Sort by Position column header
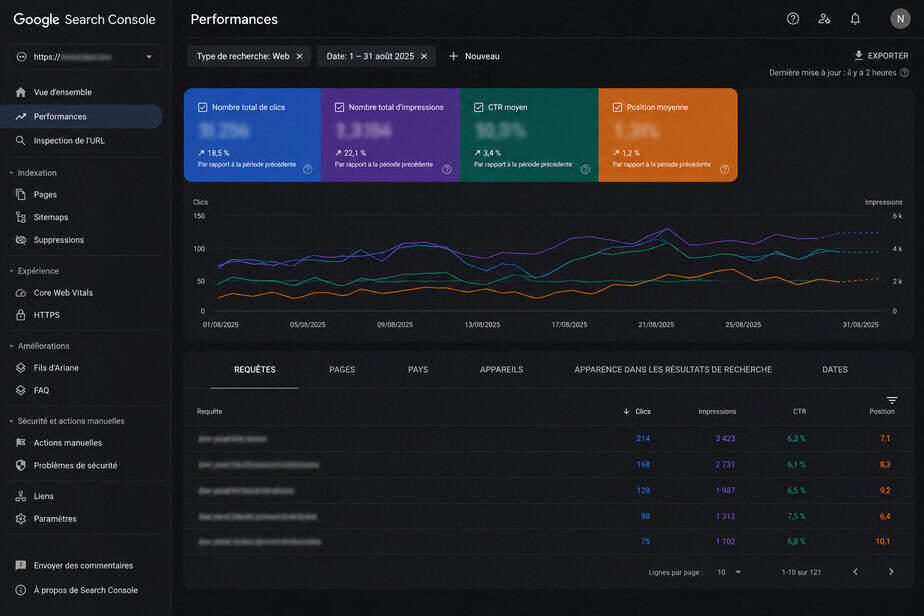Screen dimensions: 924x616 click(x=882, y=411)
